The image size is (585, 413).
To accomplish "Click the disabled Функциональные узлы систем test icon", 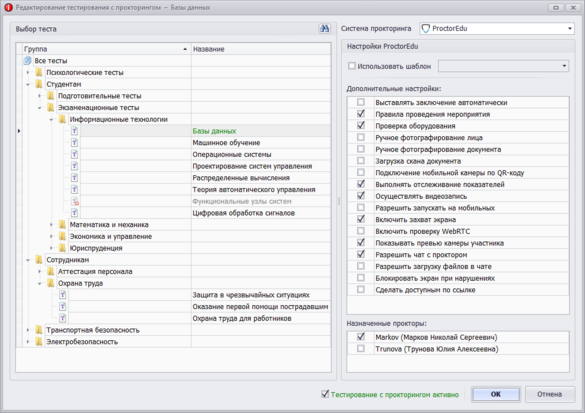I will (x=75, y=201).
